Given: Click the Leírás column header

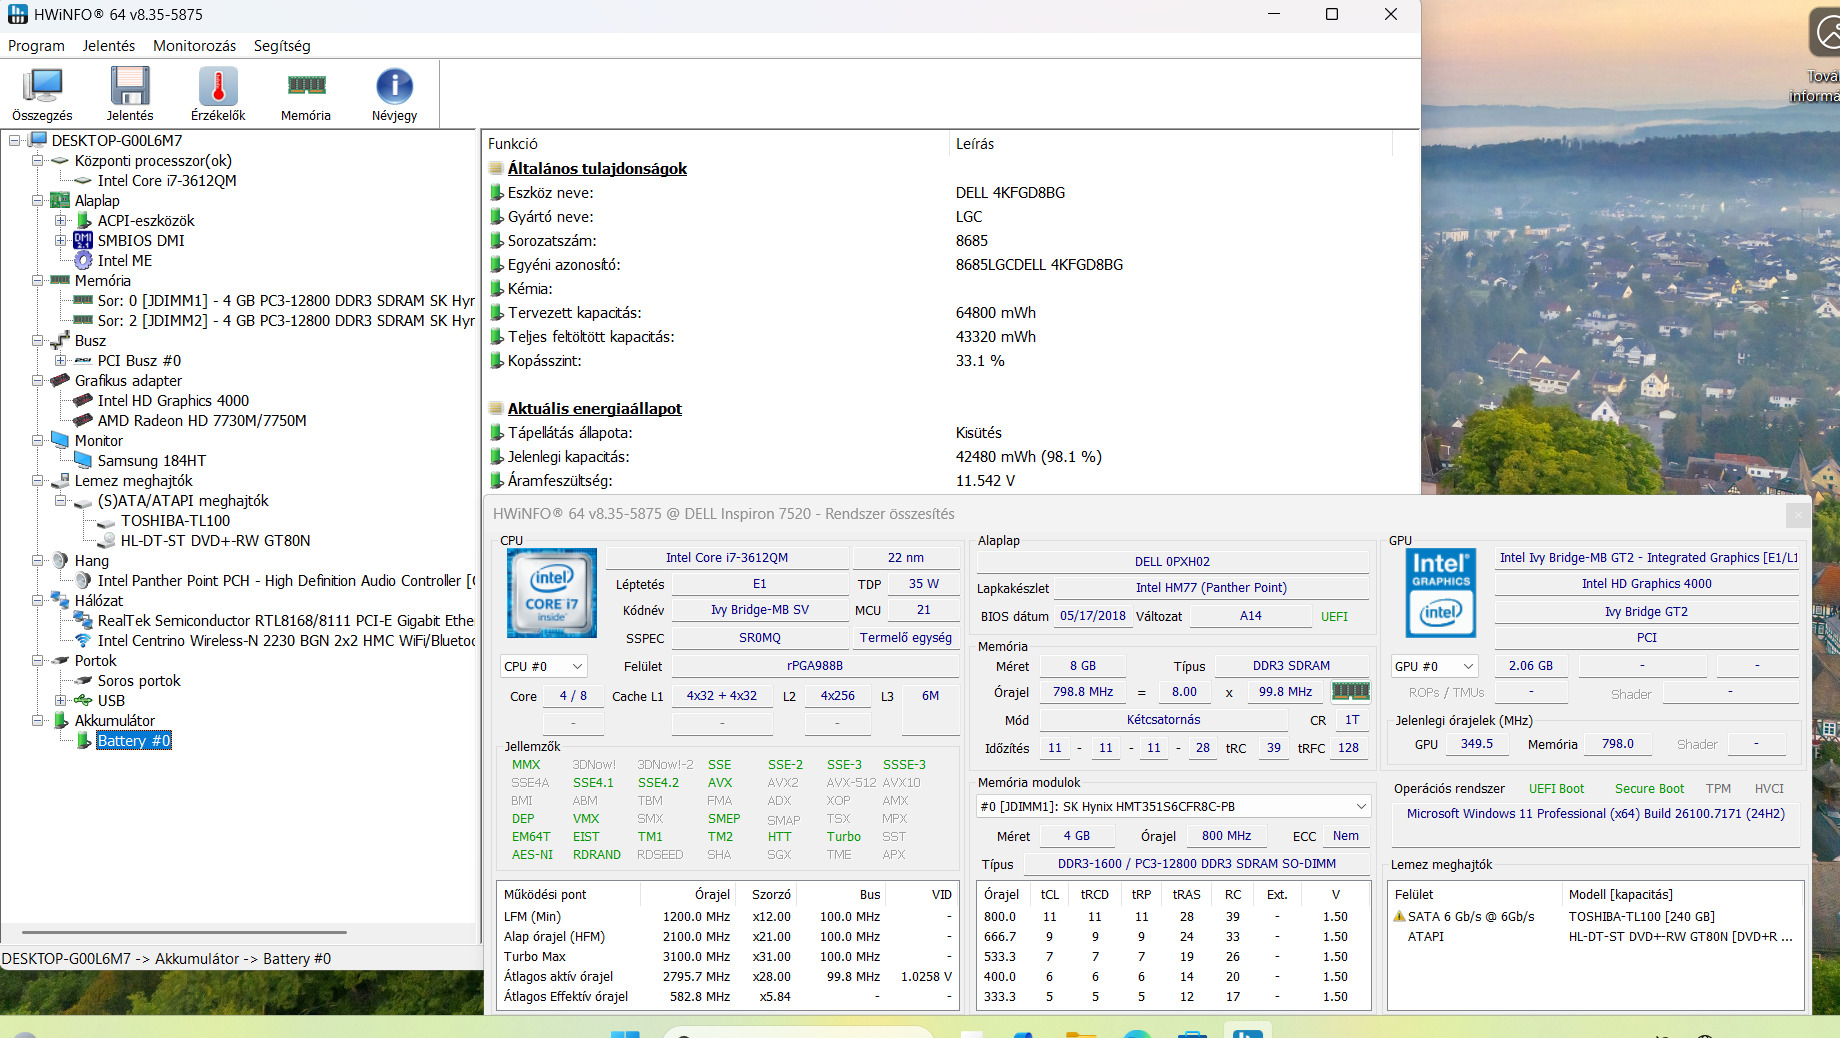Looking at the screenshot, I should click(x=1170, y=144).
